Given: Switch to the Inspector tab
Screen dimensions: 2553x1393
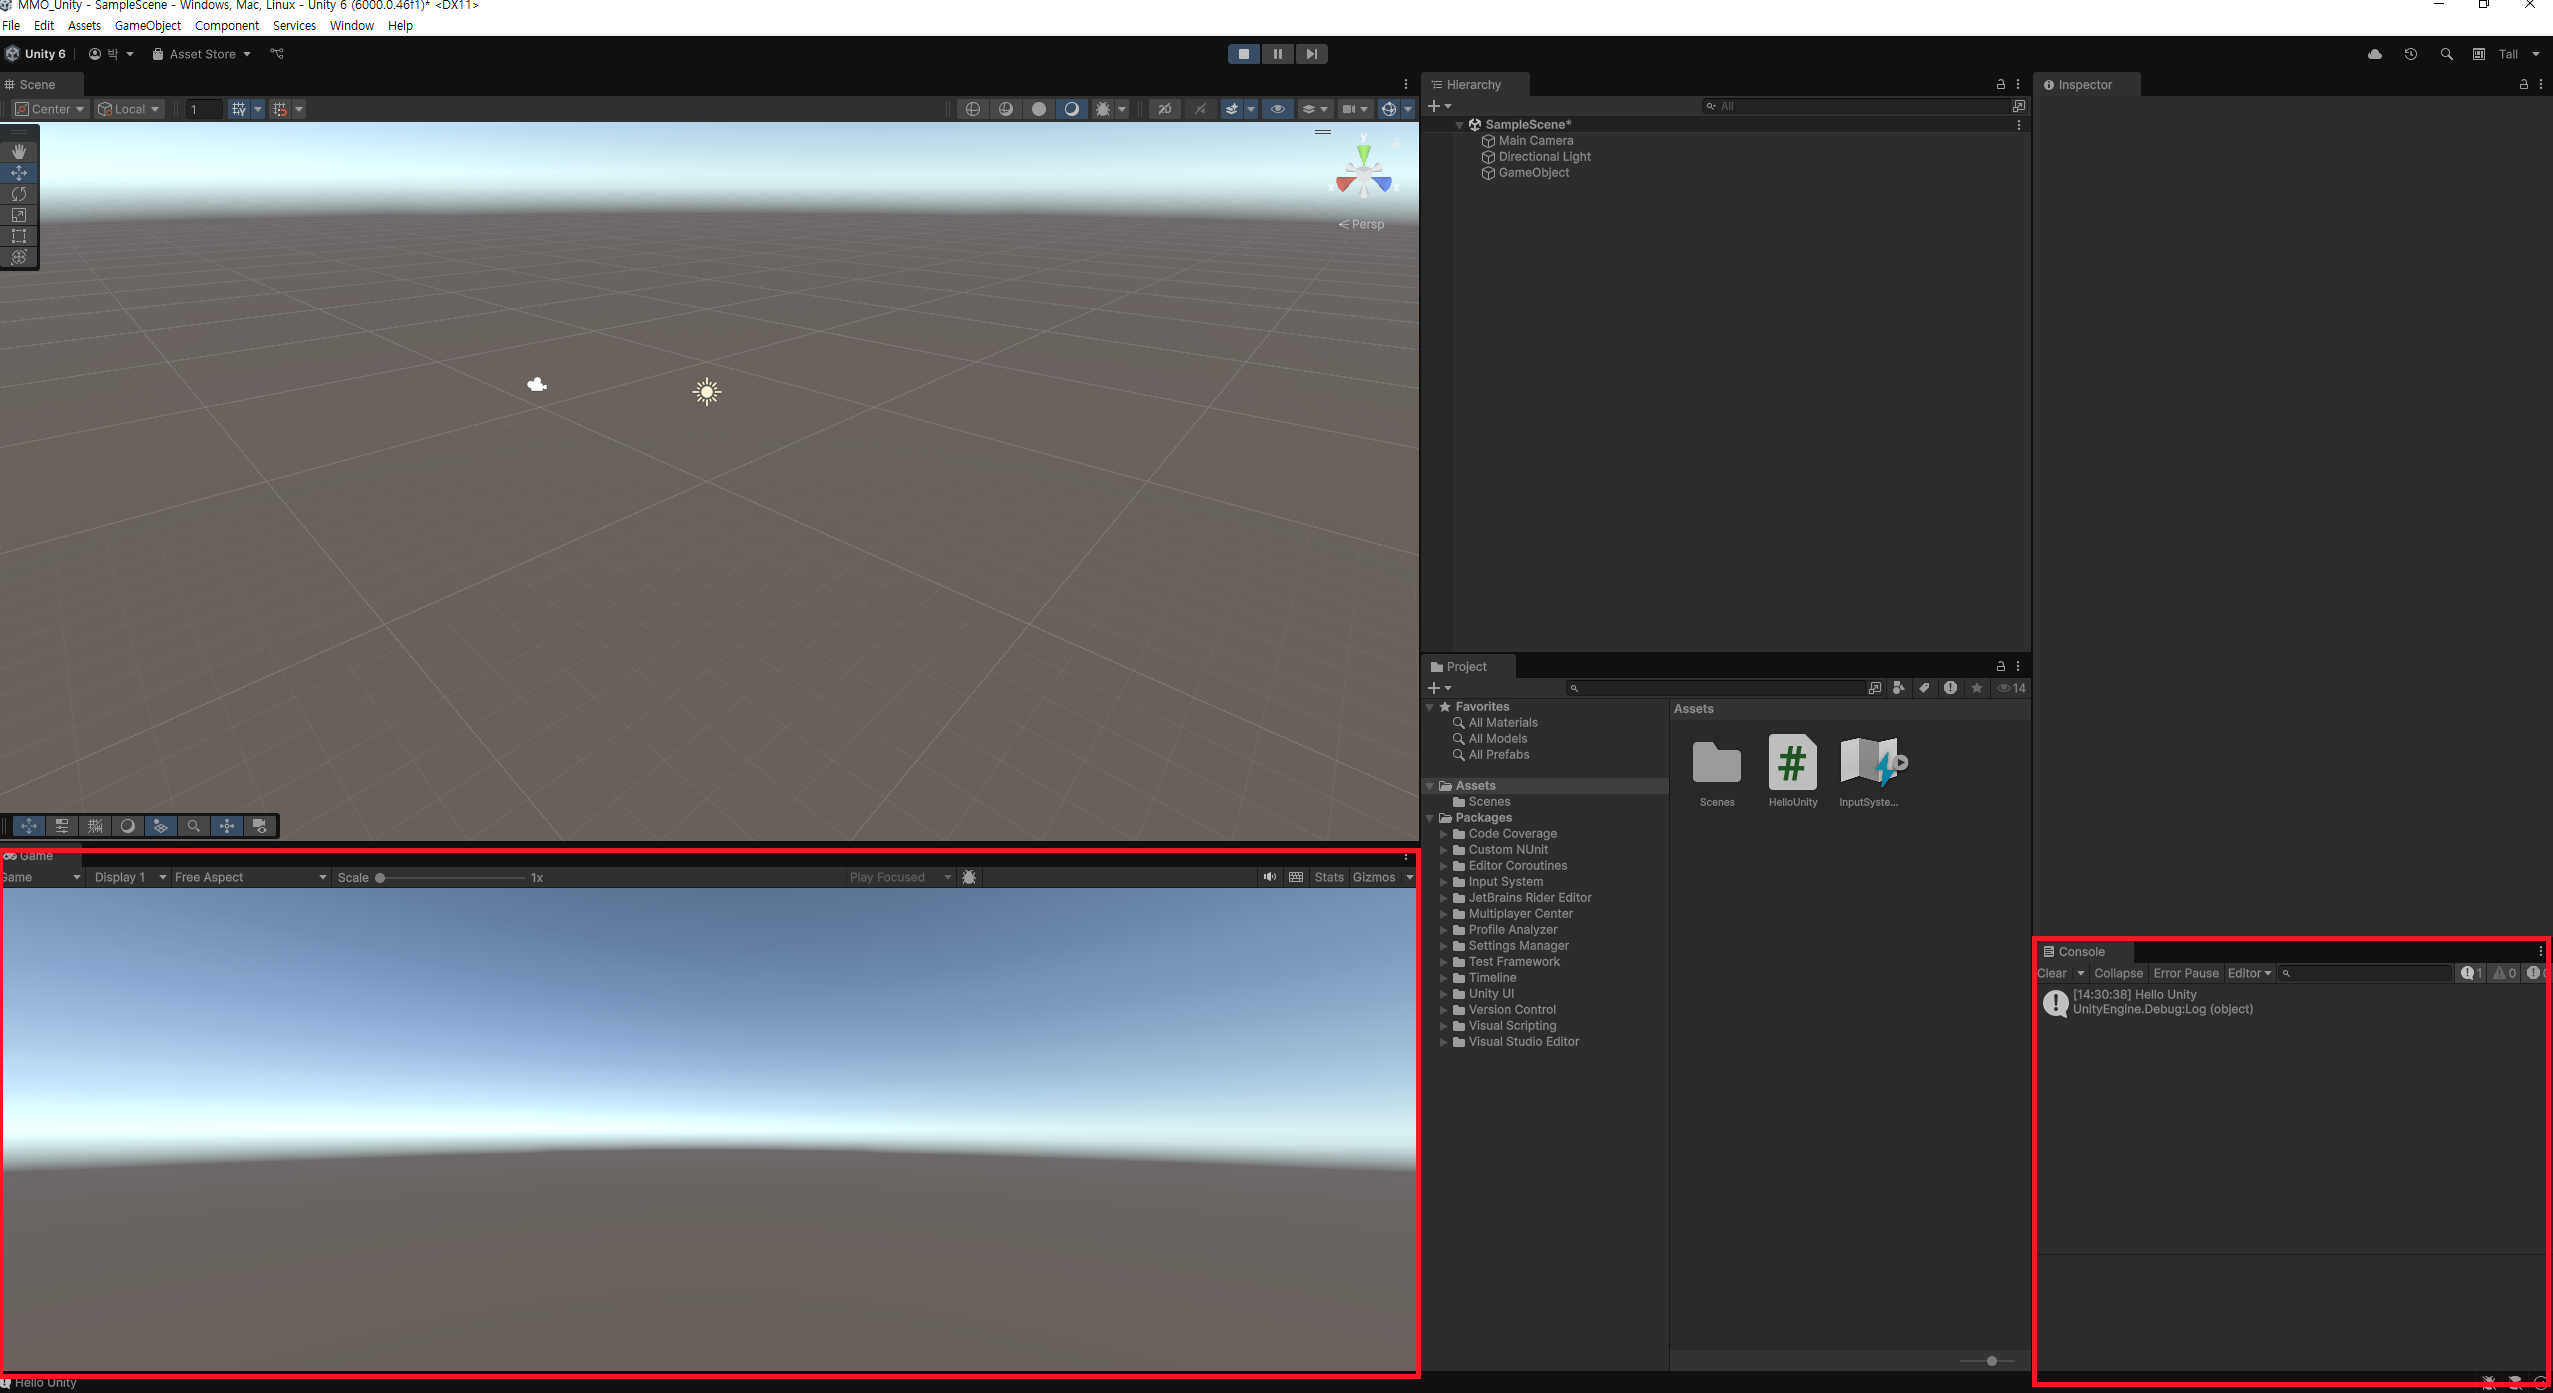Looking at the screenshot, I should click(x=2084, y=85).
